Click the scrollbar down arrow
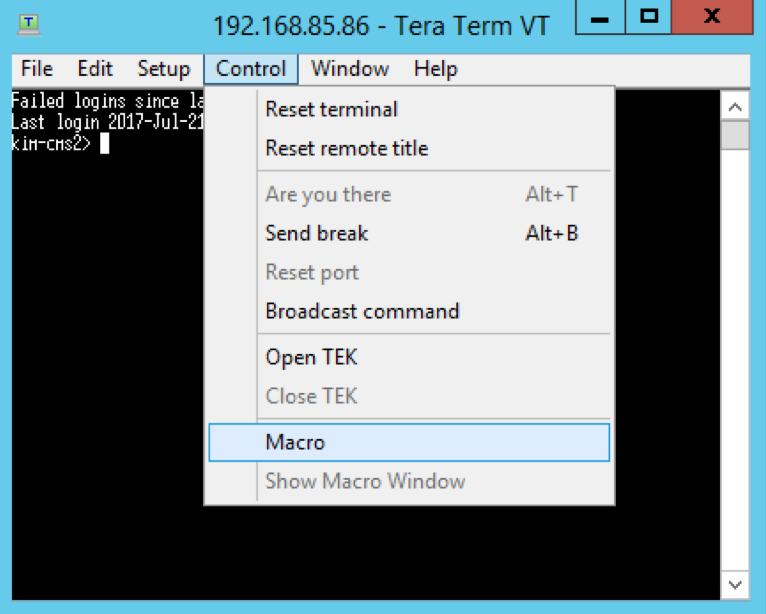This screenshot has height=614, width=766. [x=735, y=584]
